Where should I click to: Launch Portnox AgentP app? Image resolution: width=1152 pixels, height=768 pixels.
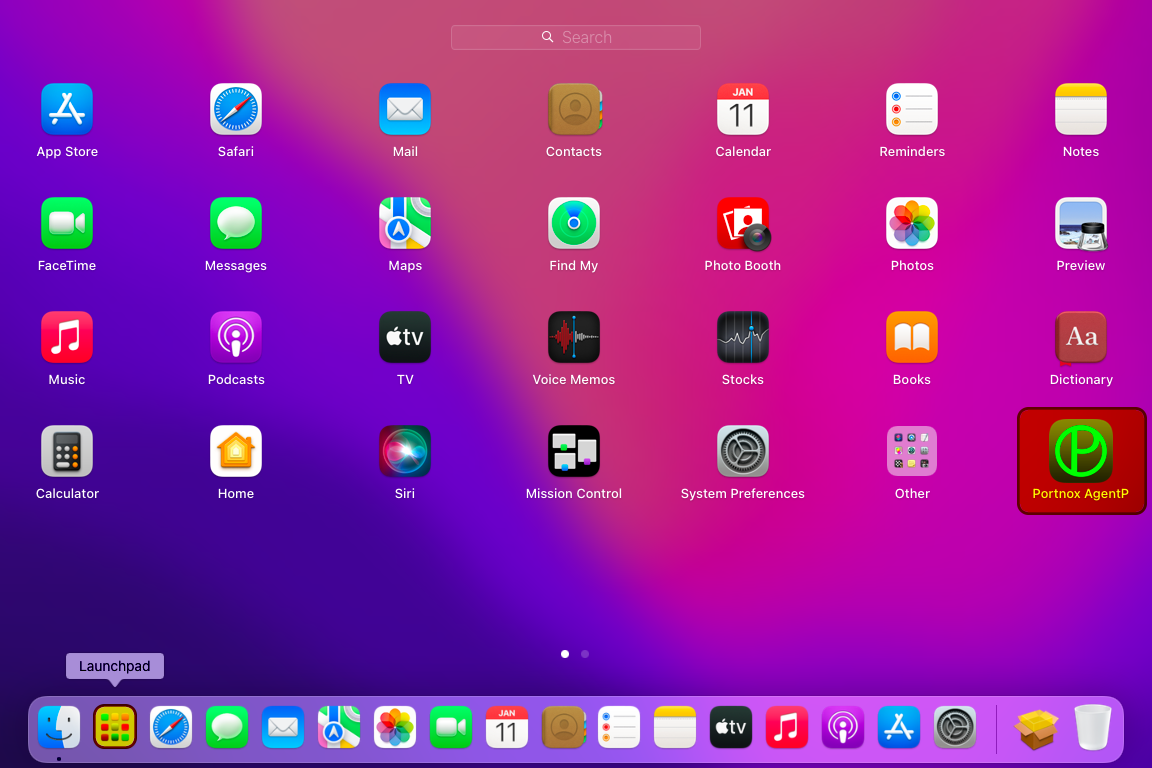point(1081,461)
